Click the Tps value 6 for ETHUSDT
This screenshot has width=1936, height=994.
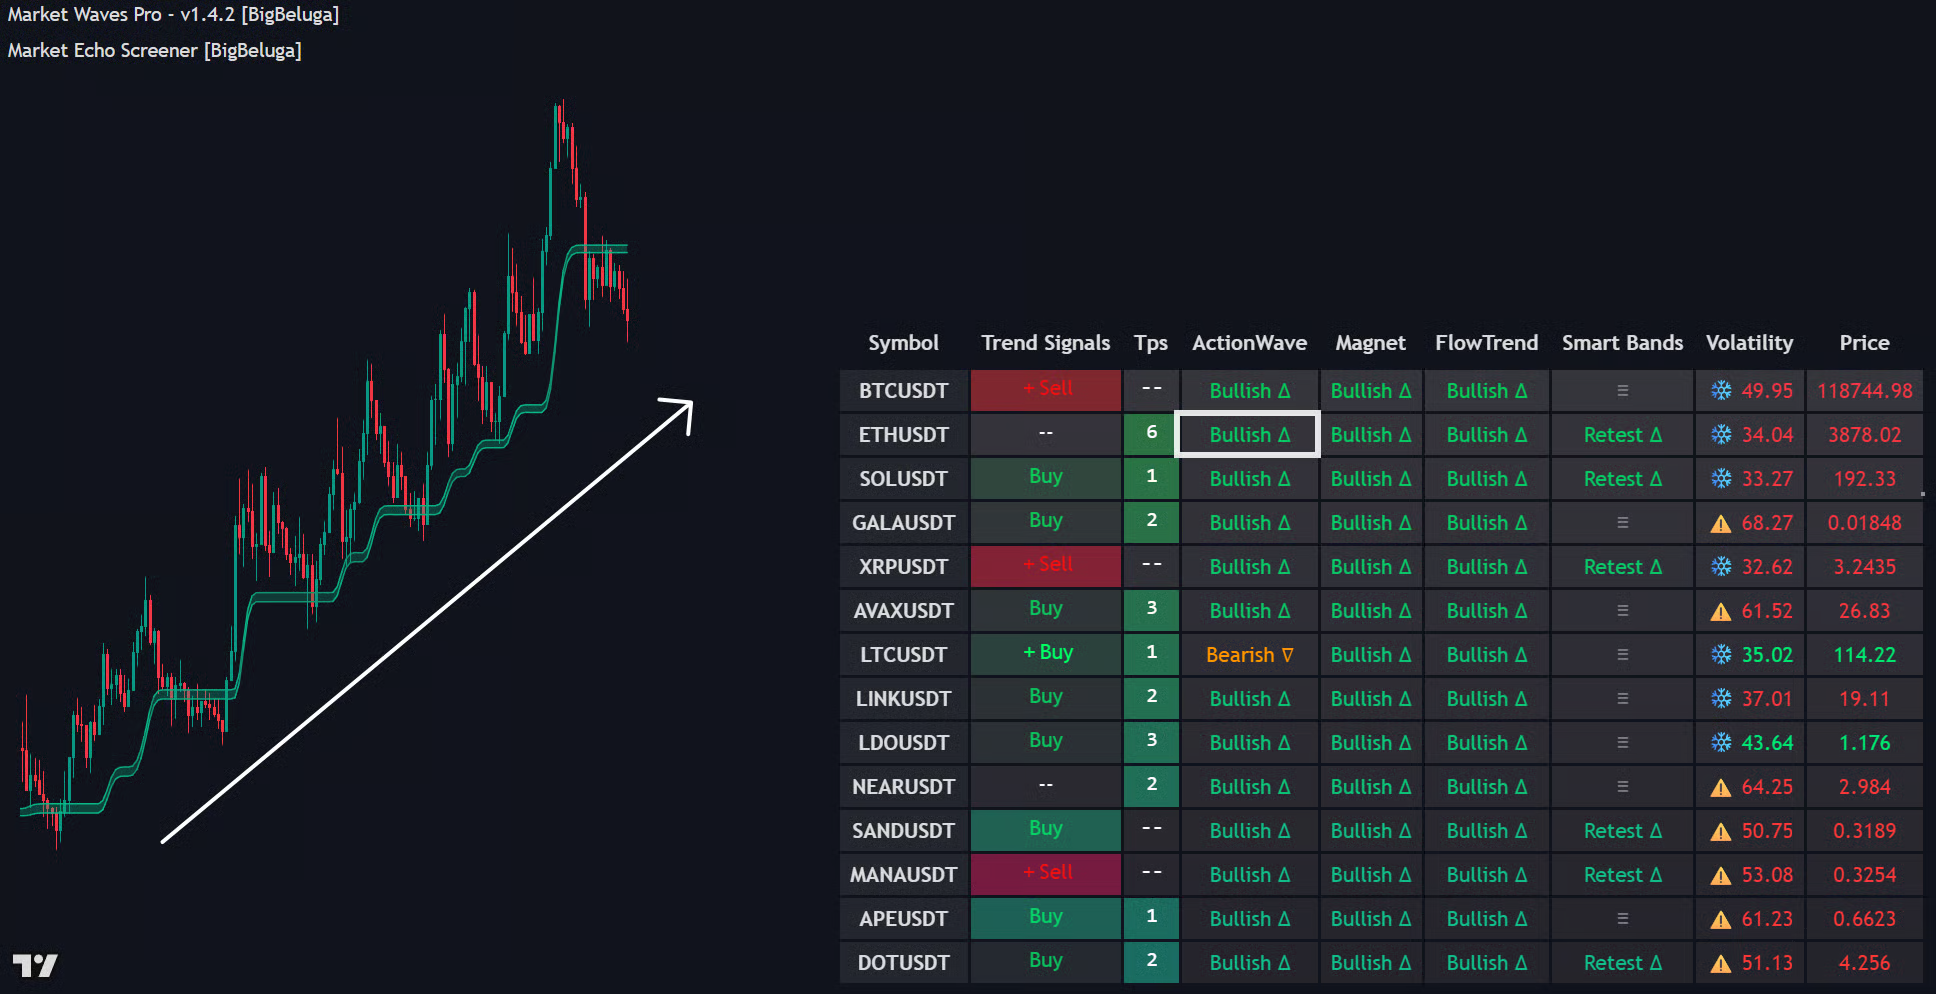(1151, 433)
